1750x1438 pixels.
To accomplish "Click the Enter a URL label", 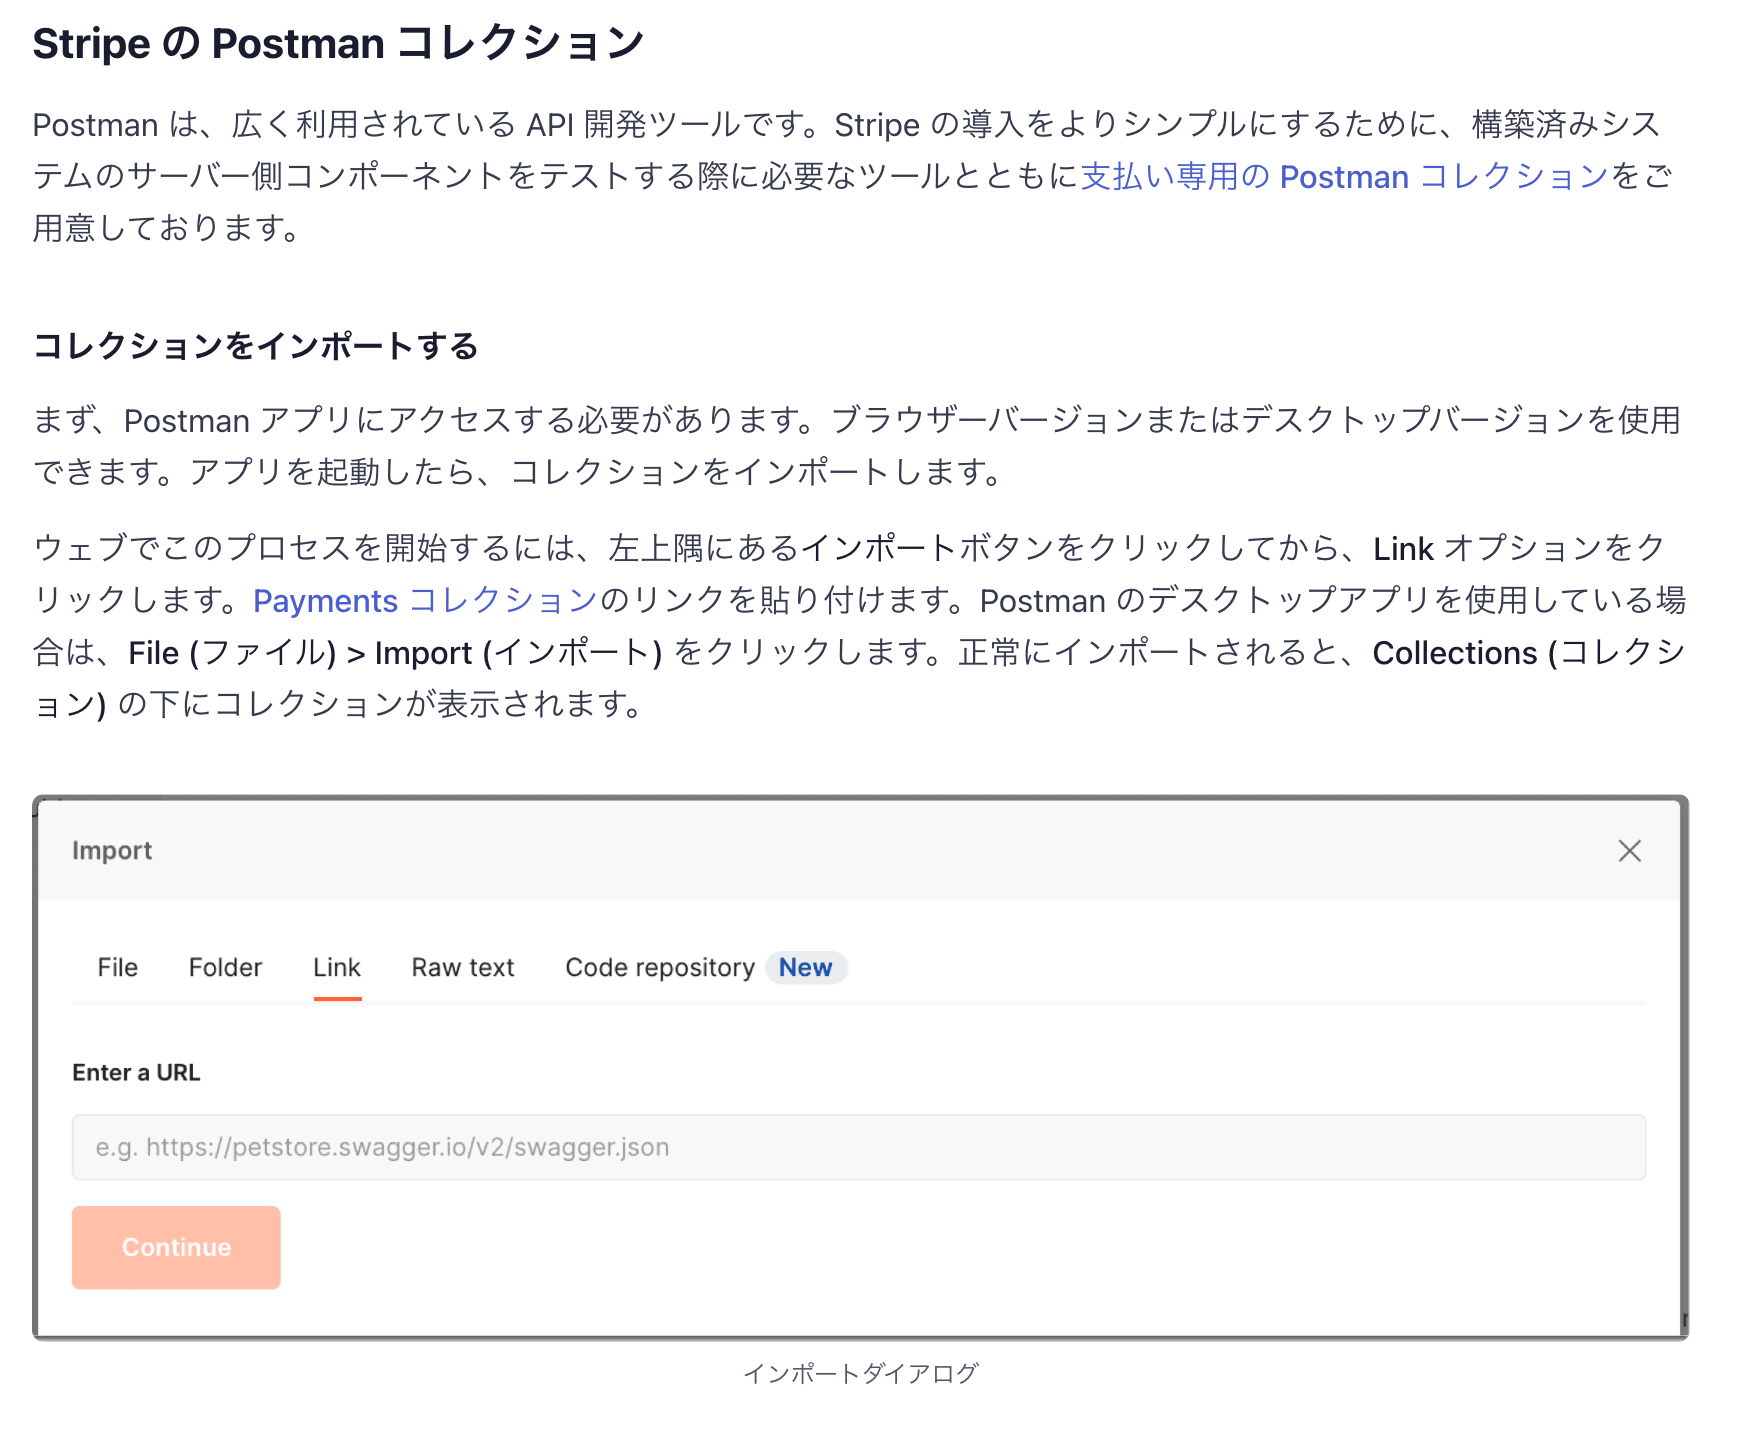I will [x=136, y=1072].
